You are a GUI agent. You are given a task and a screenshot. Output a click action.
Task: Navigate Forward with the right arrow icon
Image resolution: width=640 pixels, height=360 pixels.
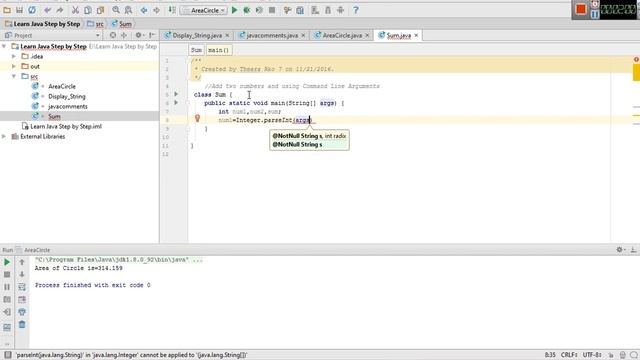point(156,10)
